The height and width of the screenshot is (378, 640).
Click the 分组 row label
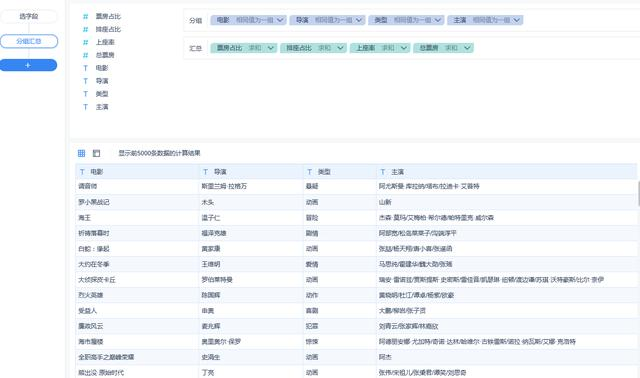(x=196, y=20)
